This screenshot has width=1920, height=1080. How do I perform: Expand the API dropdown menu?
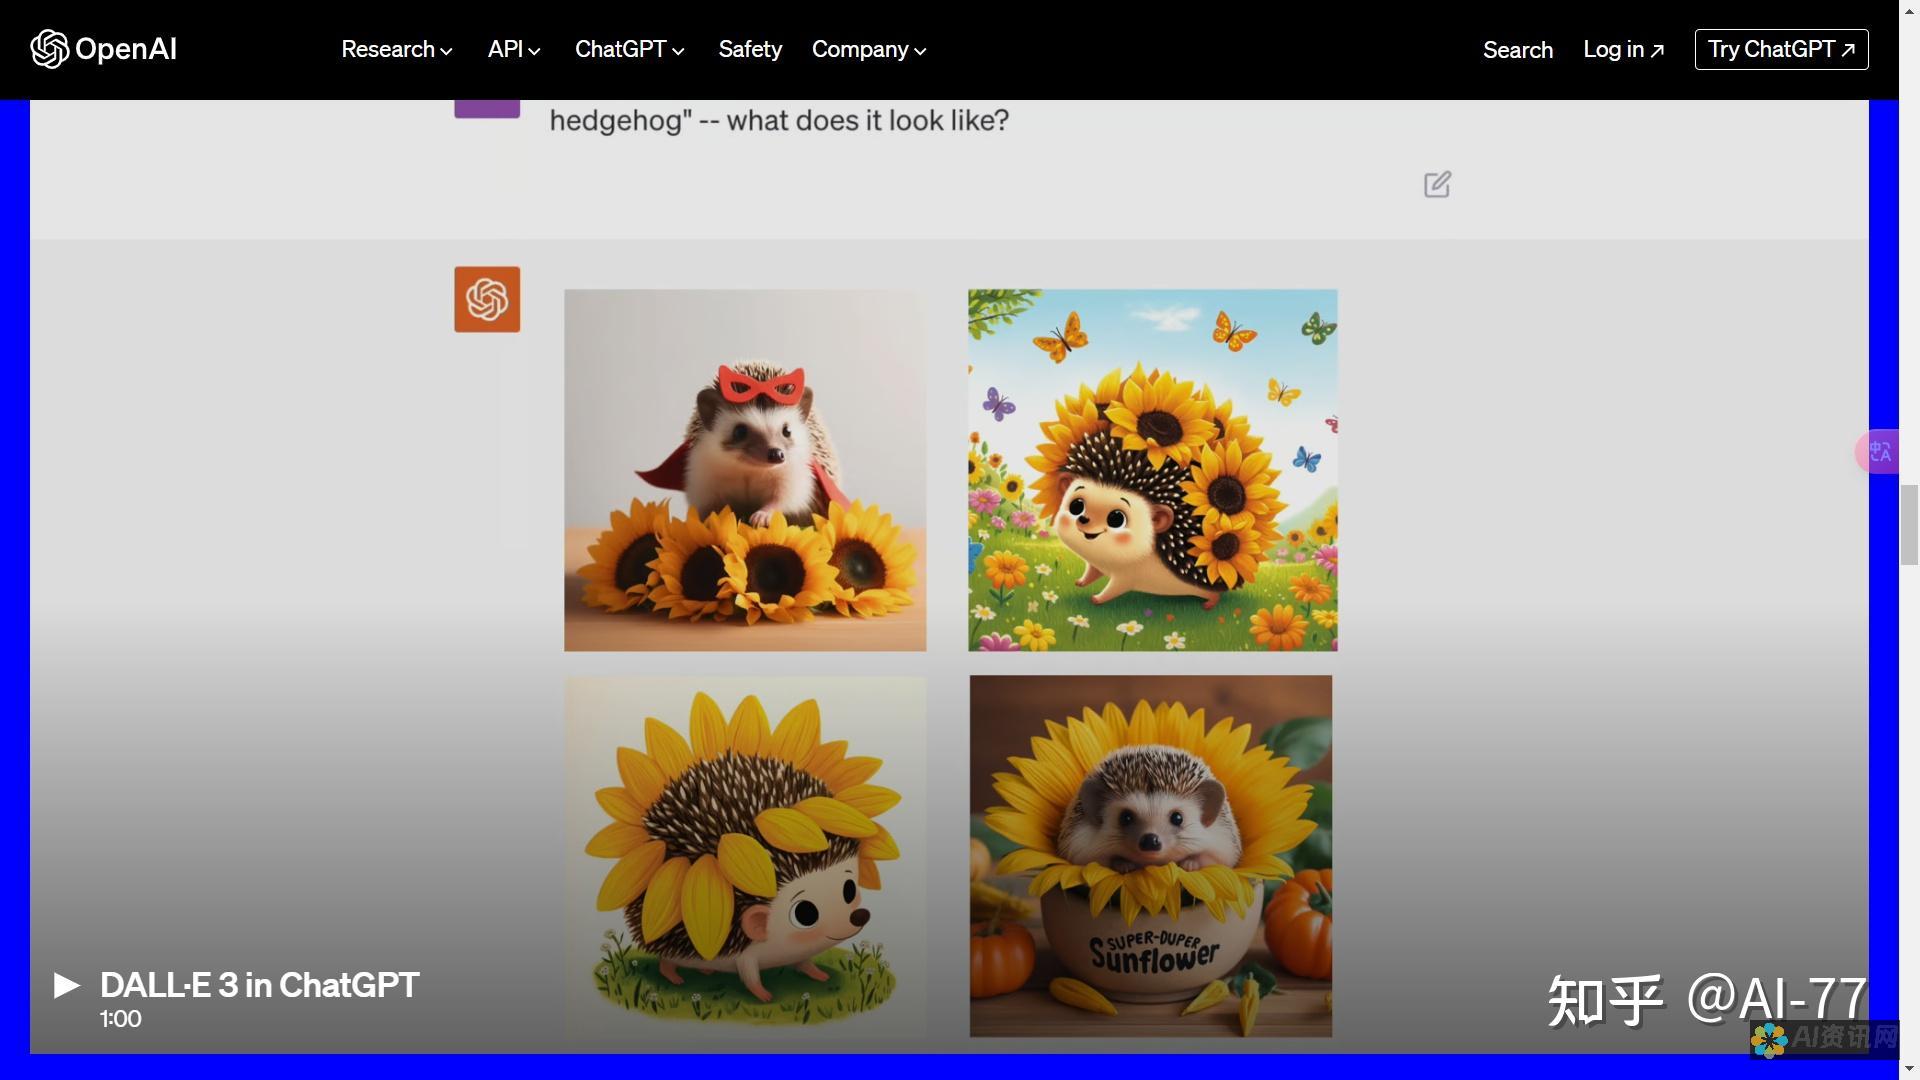pyautogui.click(x=514, y=49)
